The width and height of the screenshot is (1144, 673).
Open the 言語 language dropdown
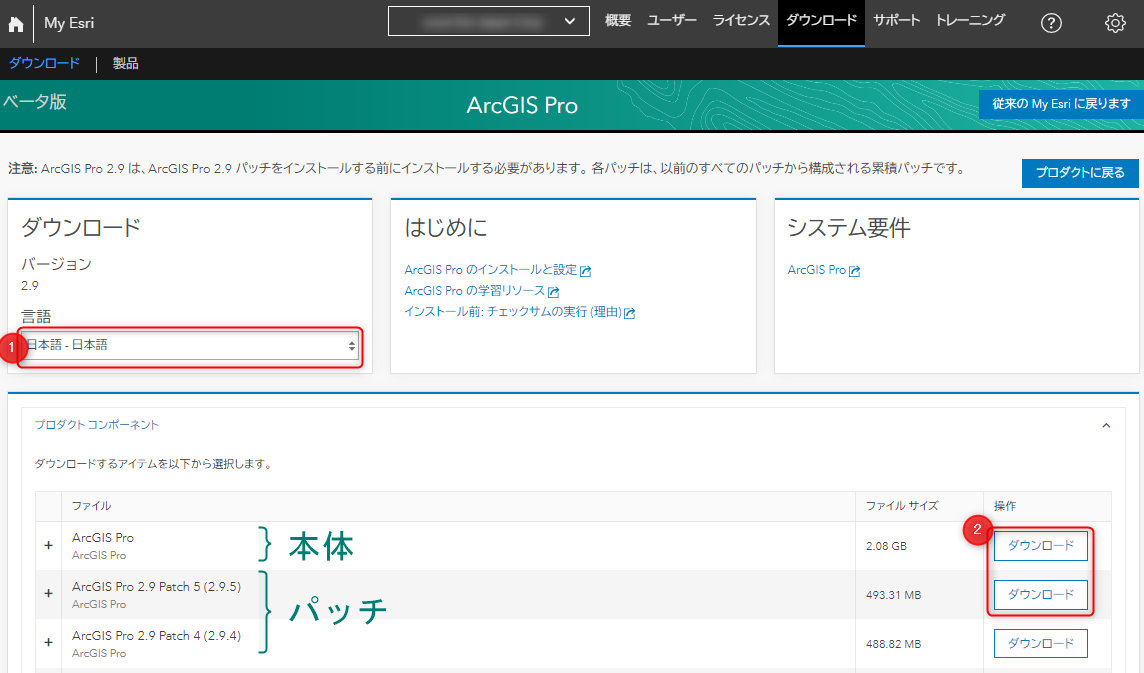(x=190, y=345)
